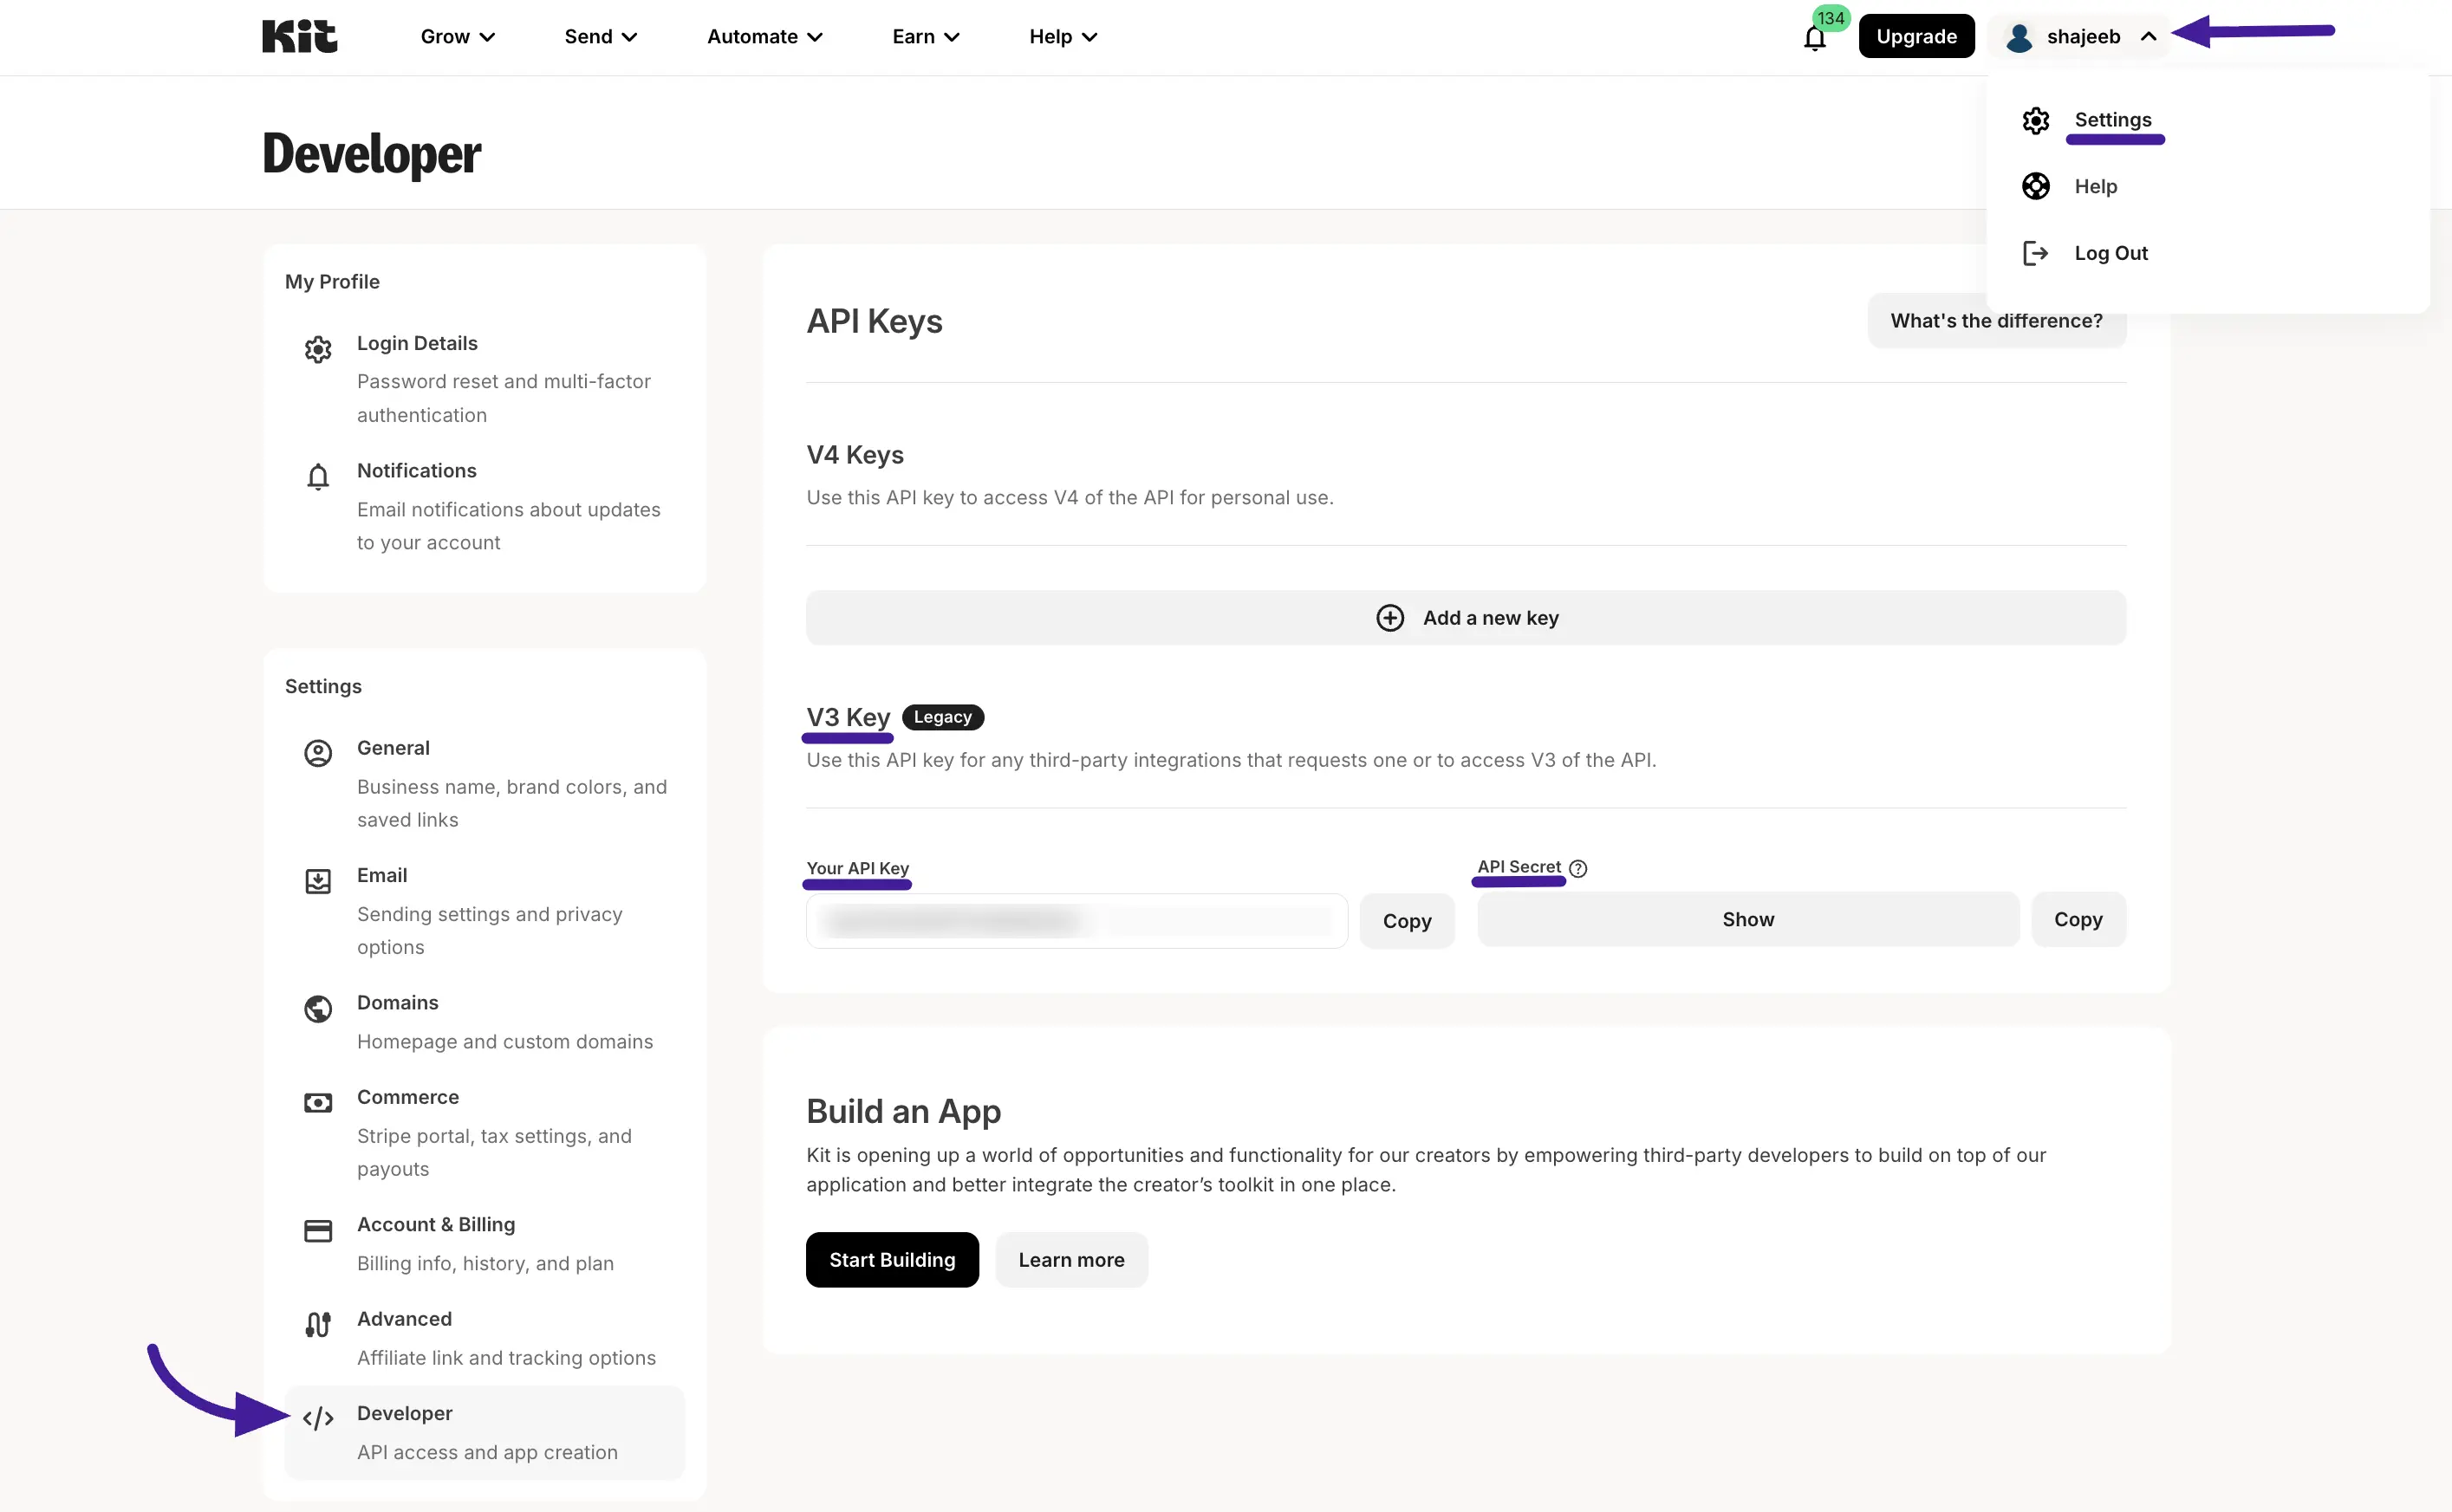This screenshot has height=1512, width=2452.
Task: Select Help from the account menu
Action: tap(2095, 187)
